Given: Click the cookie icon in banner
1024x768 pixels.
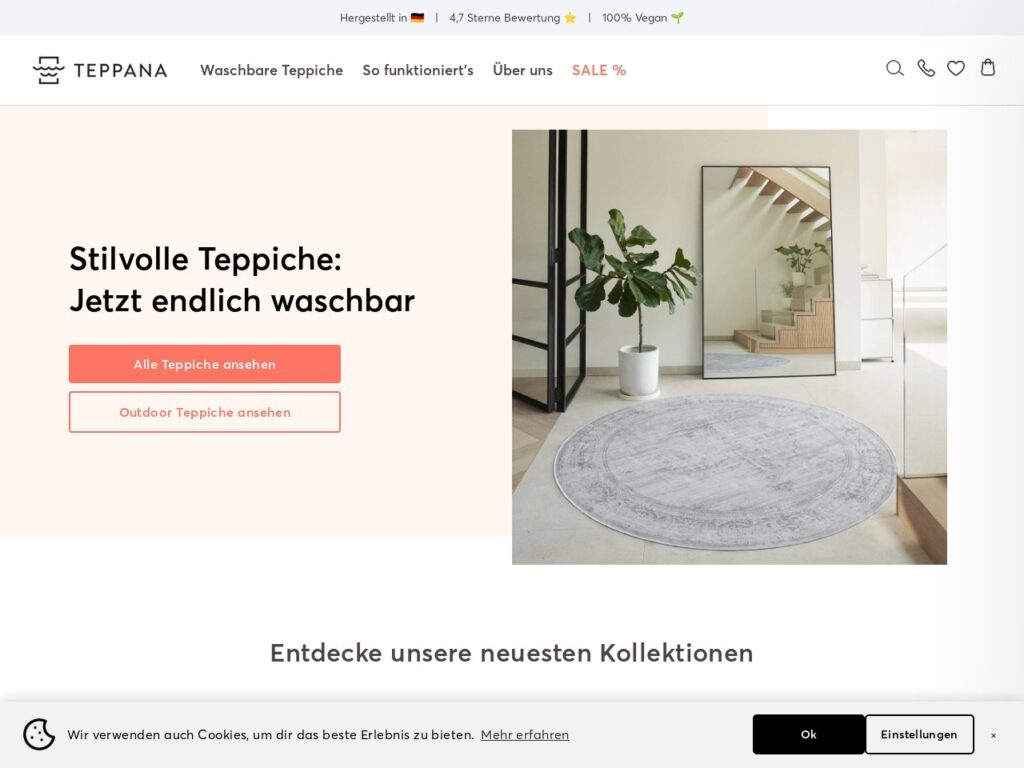Looking at the screenshot, I should 39,734.
